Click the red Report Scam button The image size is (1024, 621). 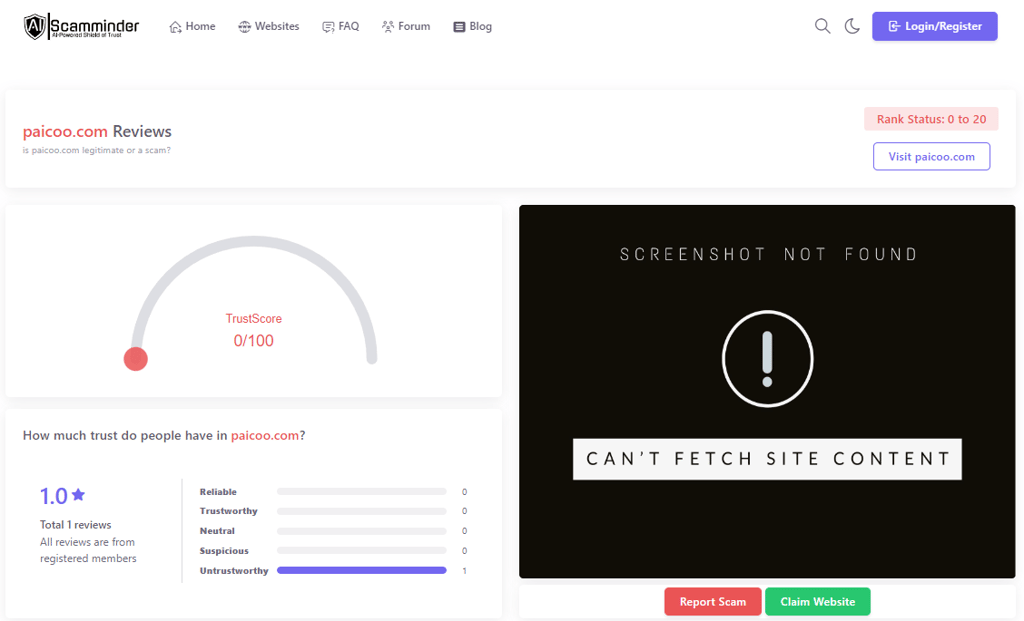712,601
